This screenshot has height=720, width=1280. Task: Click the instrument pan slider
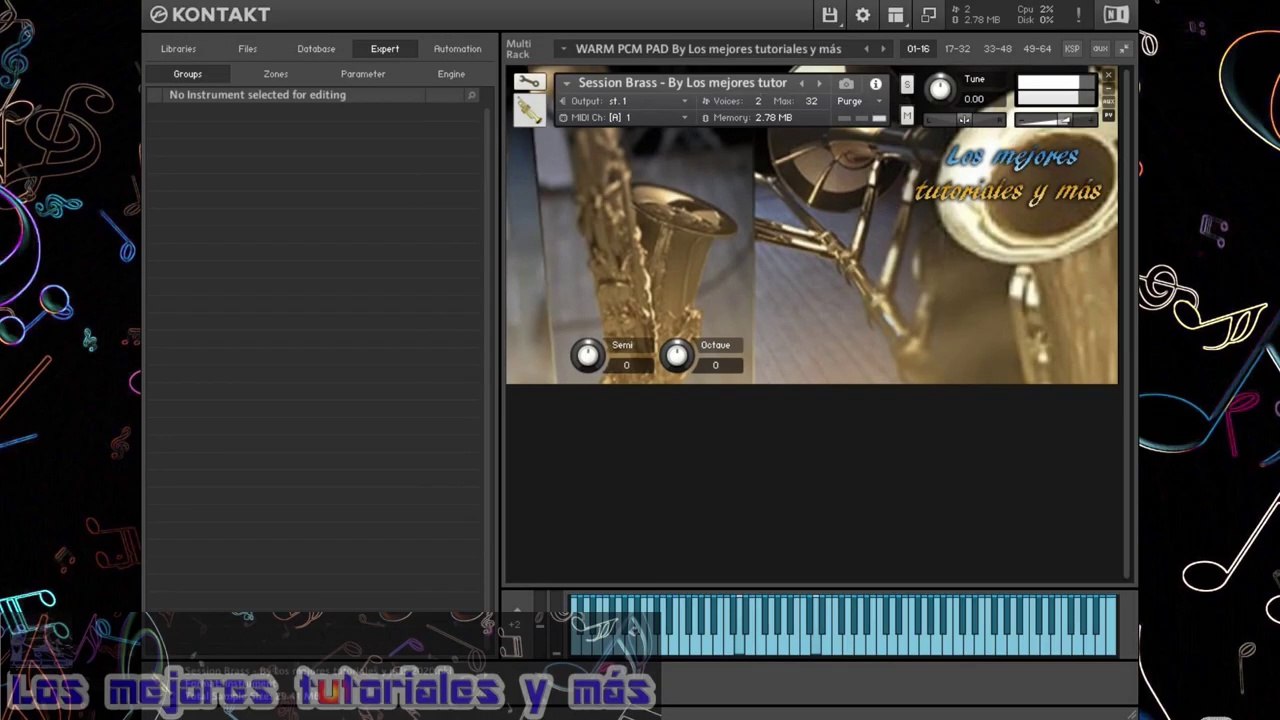coord(963,120)
